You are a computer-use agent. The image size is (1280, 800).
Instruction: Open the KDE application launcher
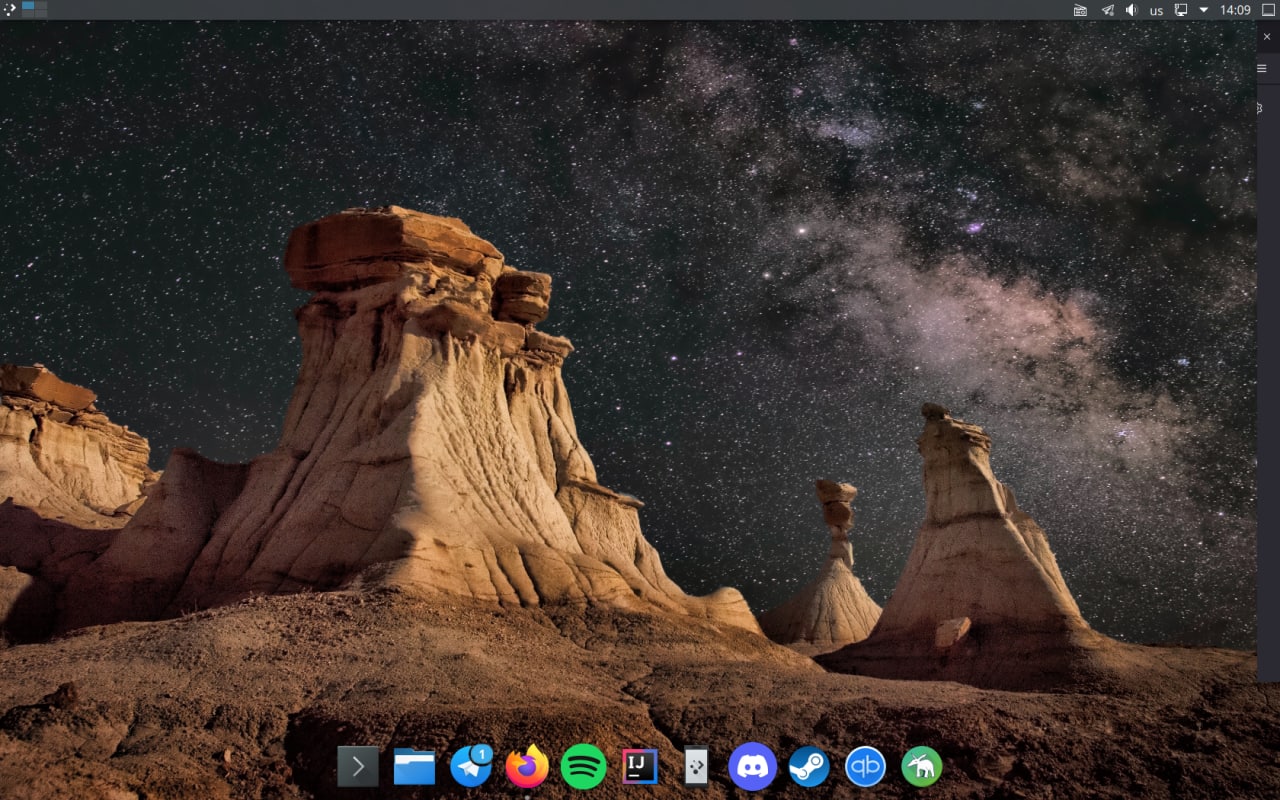tap(9, 10)
